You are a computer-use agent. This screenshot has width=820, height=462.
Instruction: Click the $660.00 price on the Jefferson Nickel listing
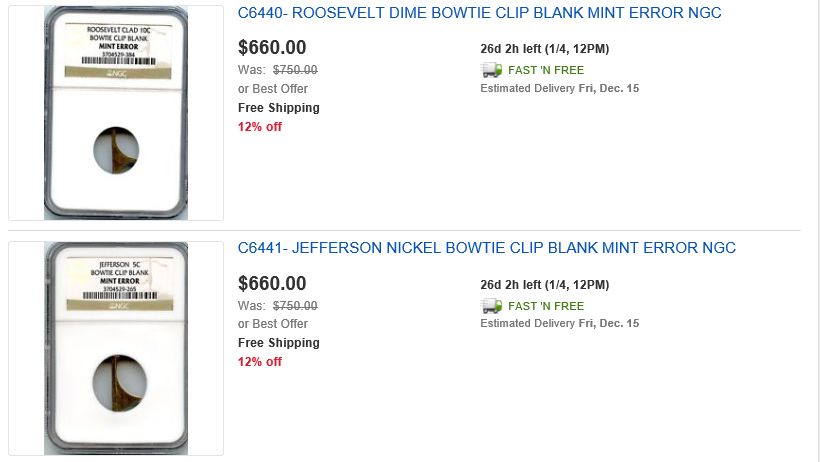pos(272,284)
